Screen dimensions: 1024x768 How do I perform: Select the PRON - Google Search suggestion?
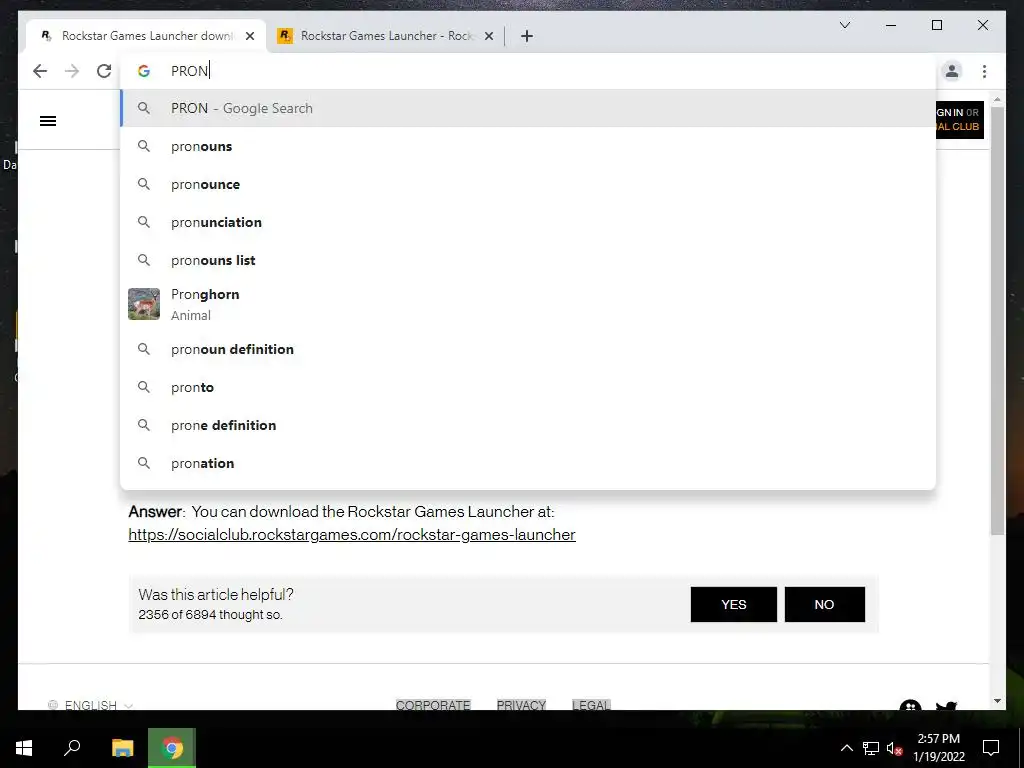(528, 108)
